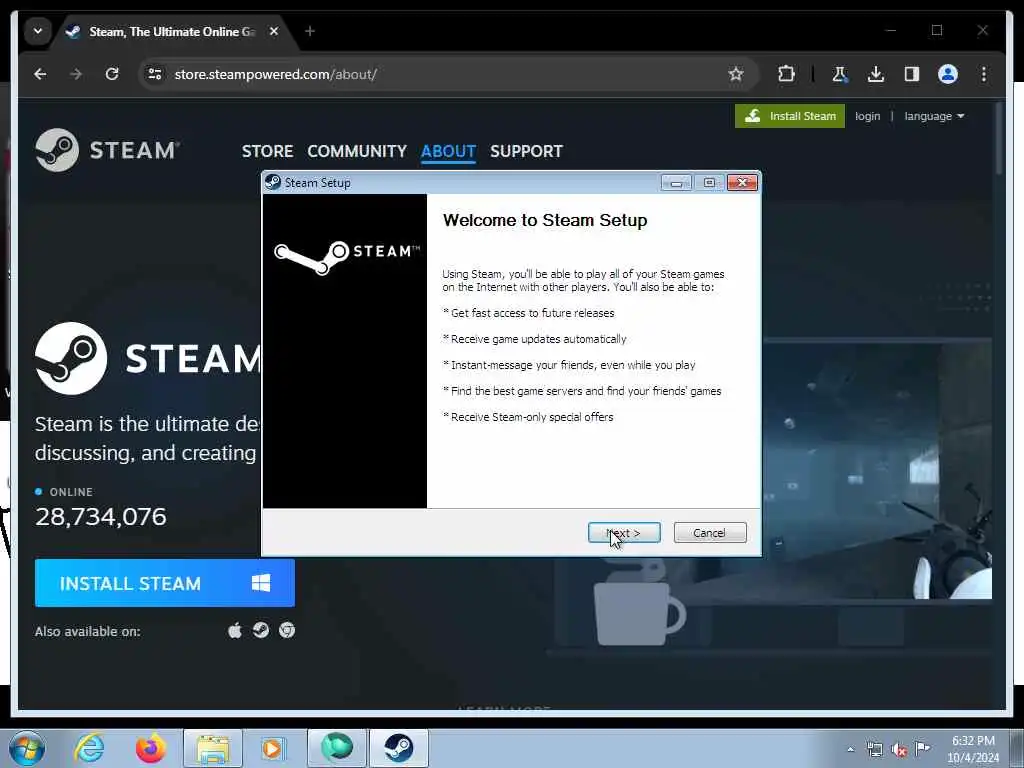Image resolution: width=1024 pixels, height=768 pixels.
Task: Open the Chrome profile avatar
Action: 948,74
